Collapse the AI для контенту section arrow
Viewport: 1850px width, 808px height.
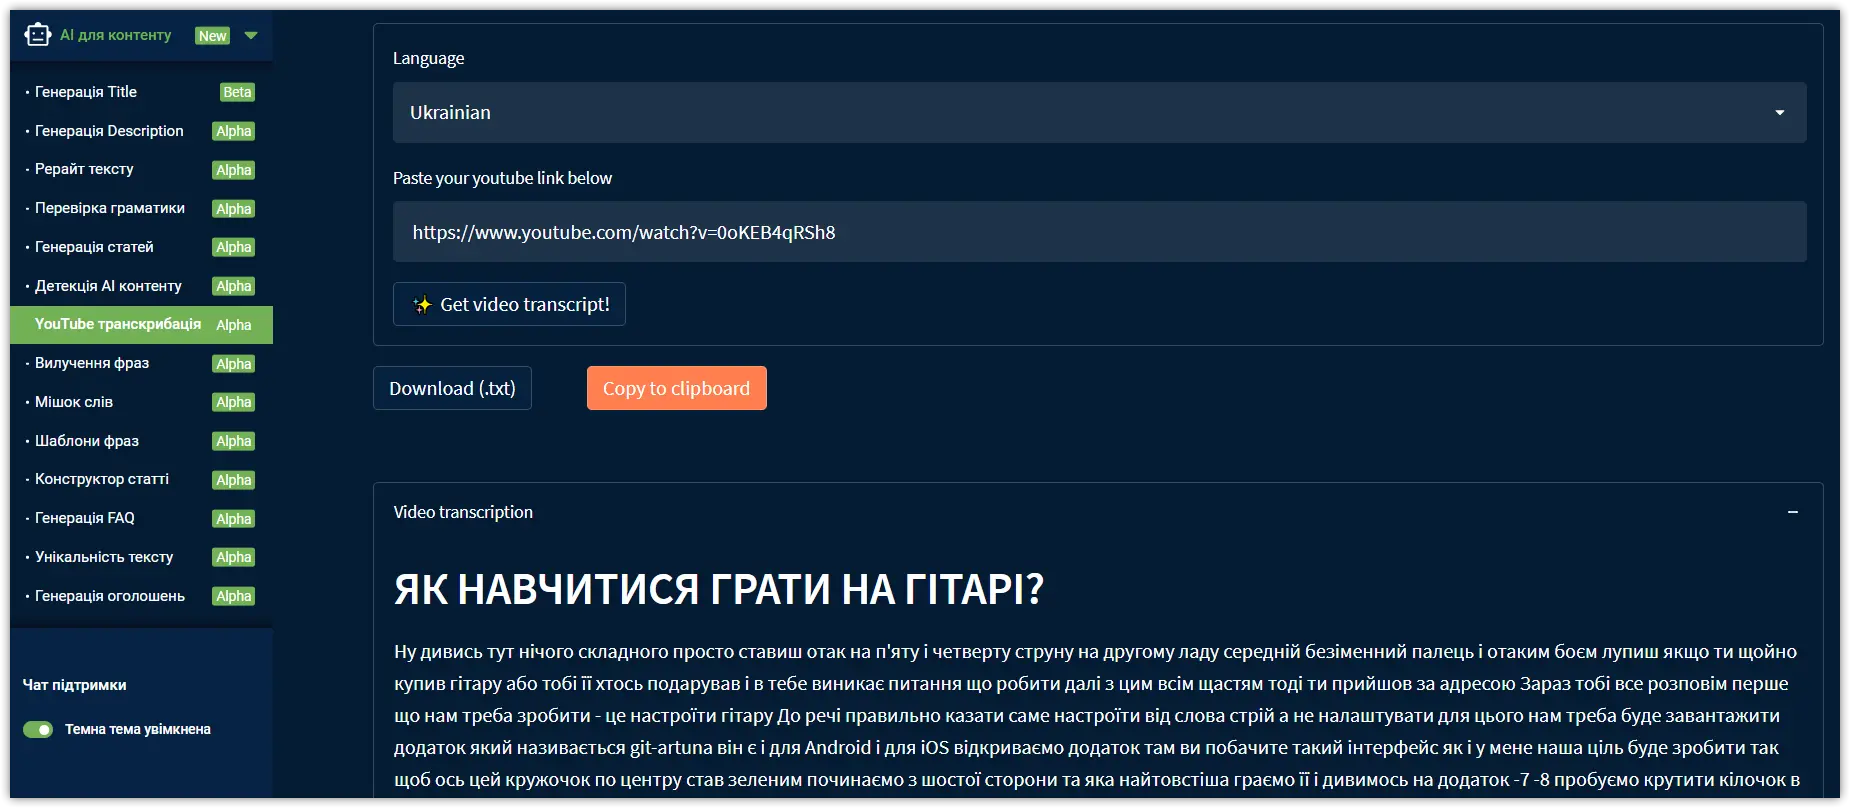251,36
